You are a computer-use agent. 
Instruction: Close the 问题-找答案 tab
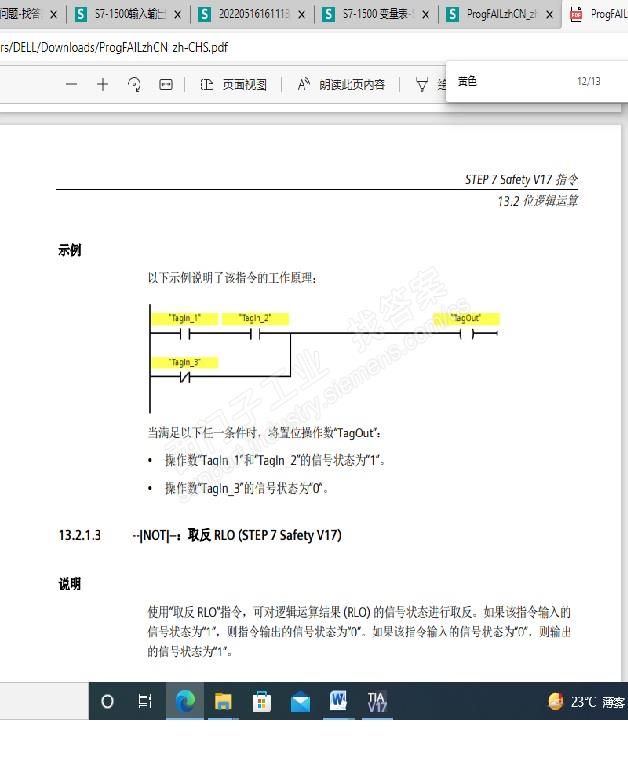click(x=54, y=15)
